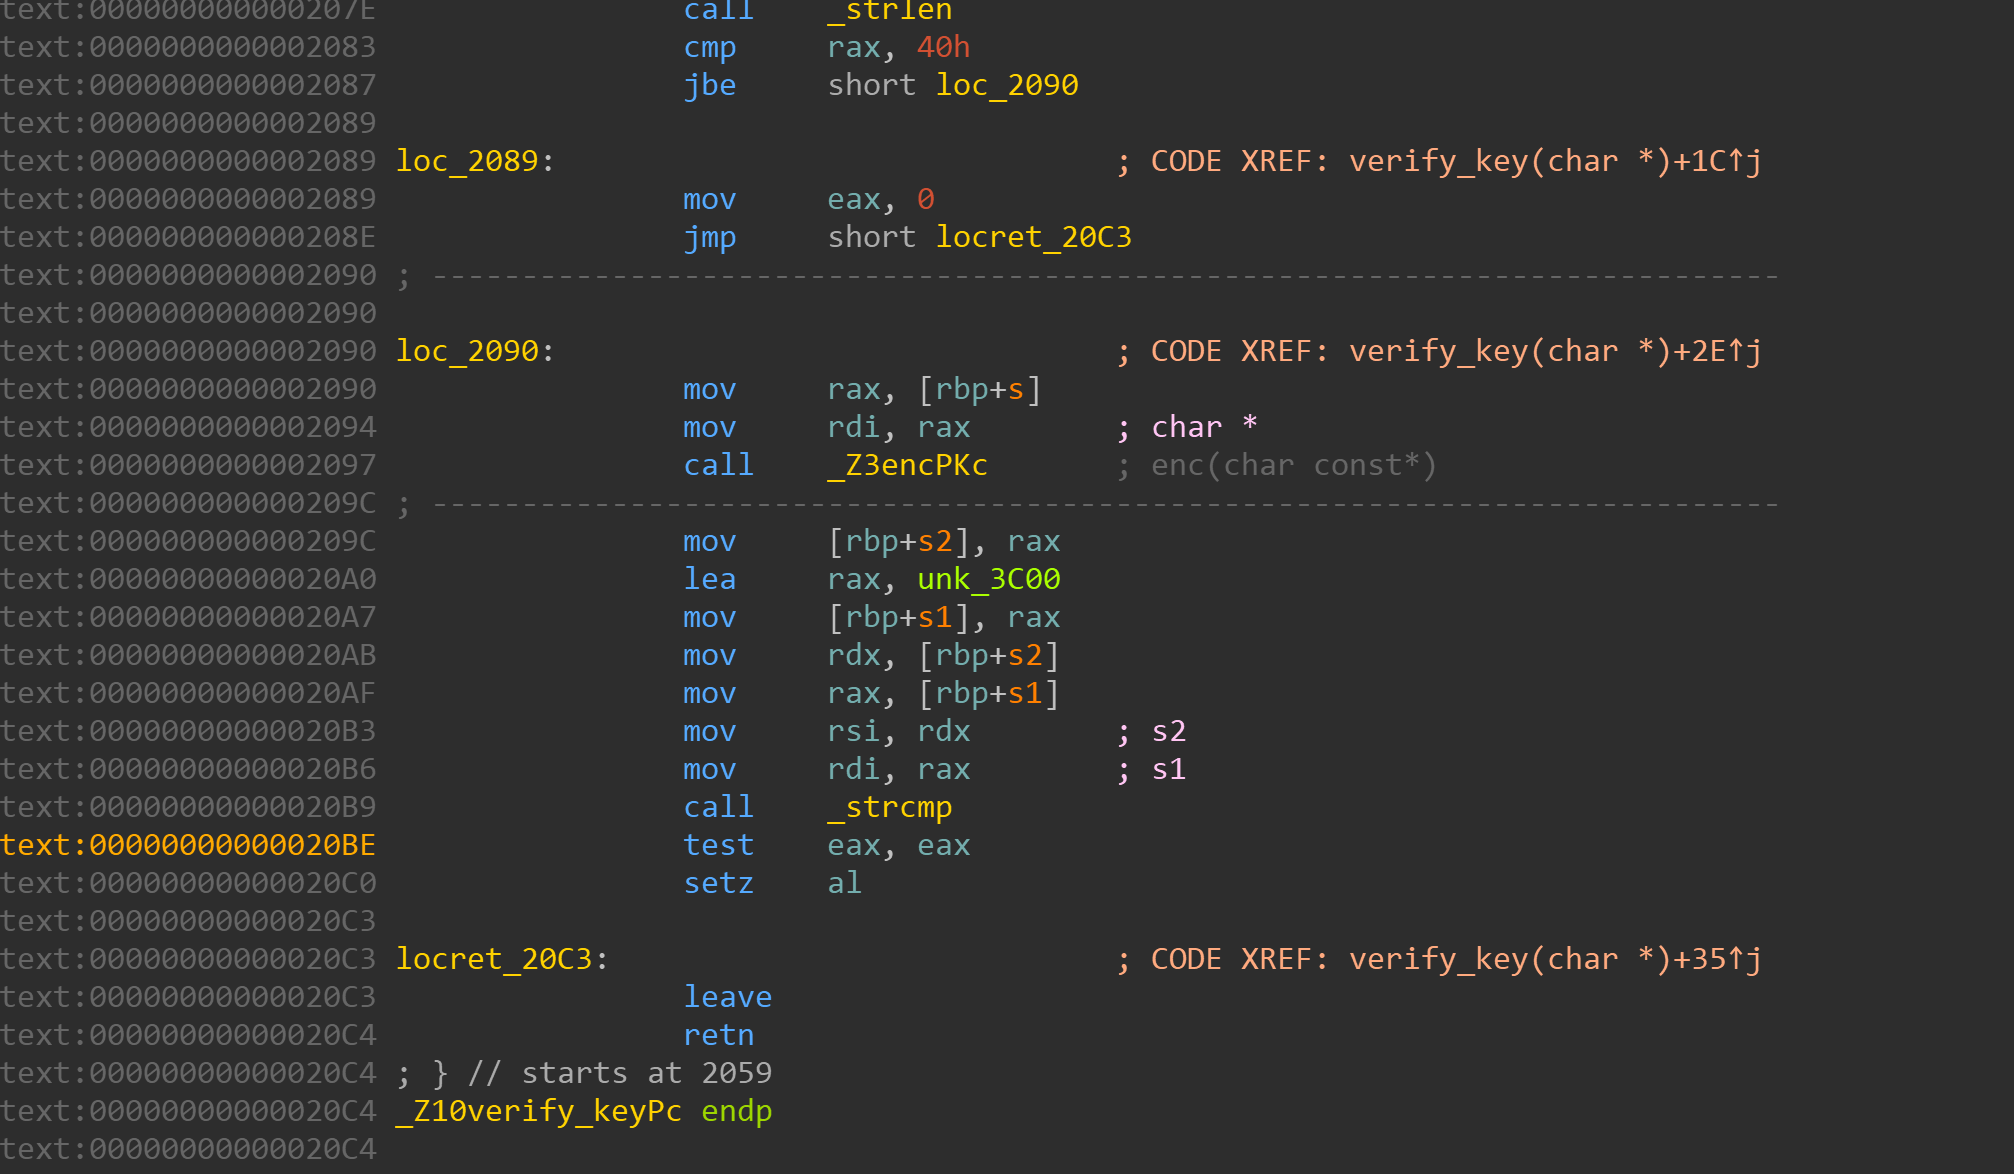Click the leave instruction
The height and width of the screenshot is (1174, 2014).
[727, 998]
